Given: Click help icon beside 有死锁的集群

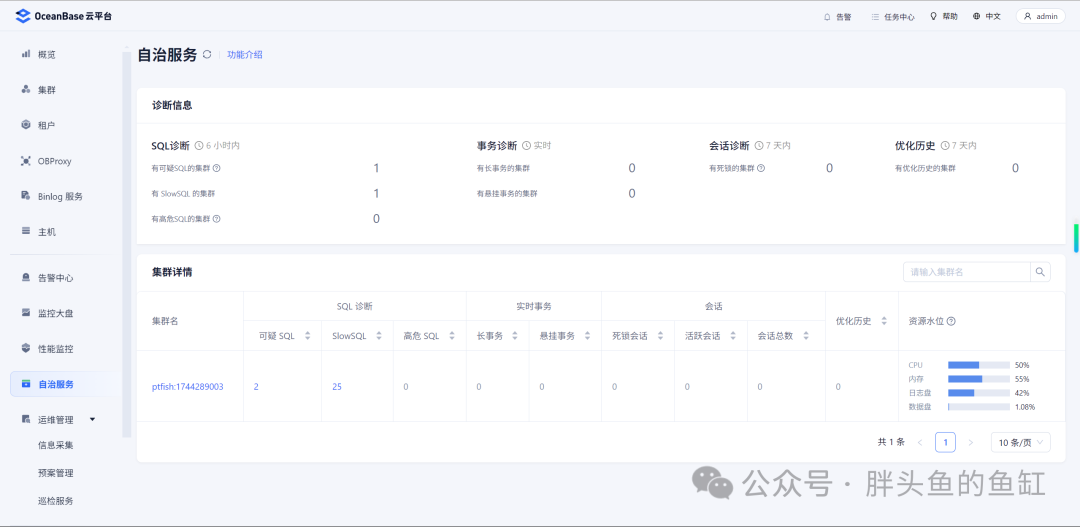Looking at the screenshot, I should pyautogui.click(x=761, y=168).
